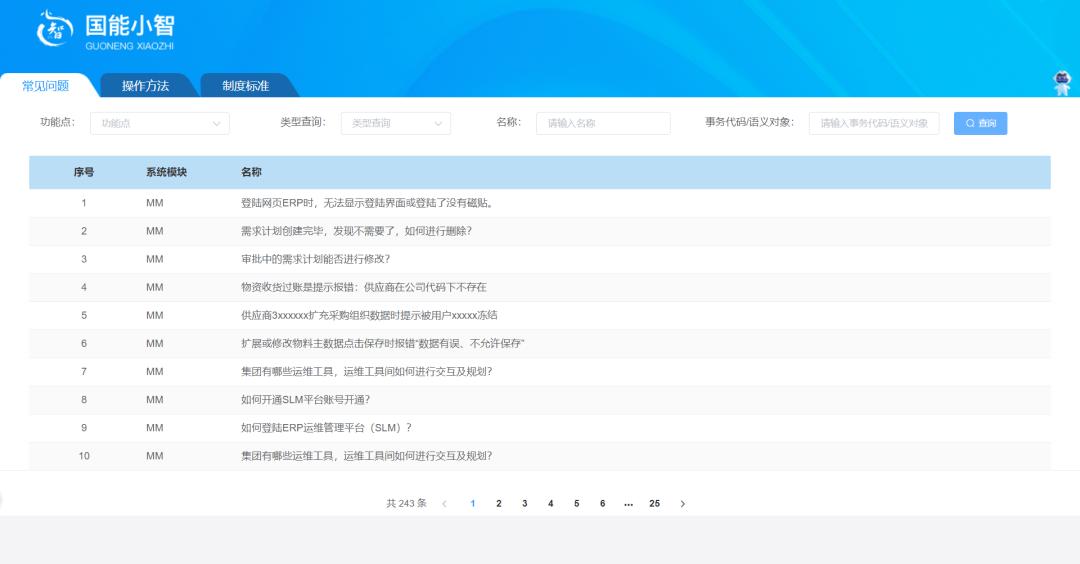
Task: Switch to the 操作方法 tab
Action: tap(145, 86)
